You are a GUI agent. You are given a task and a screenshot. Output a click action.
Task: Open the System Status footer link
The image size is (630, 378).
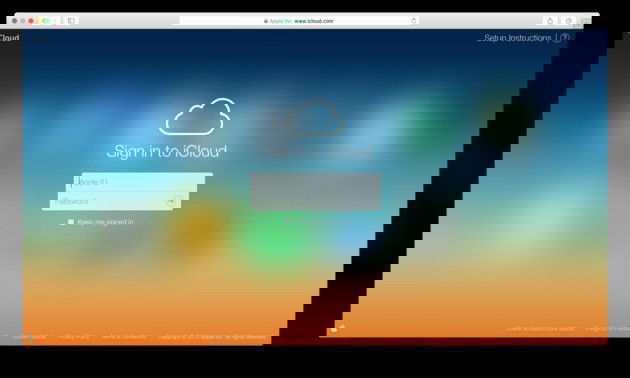pyautogui.click(x=30, y=337)
